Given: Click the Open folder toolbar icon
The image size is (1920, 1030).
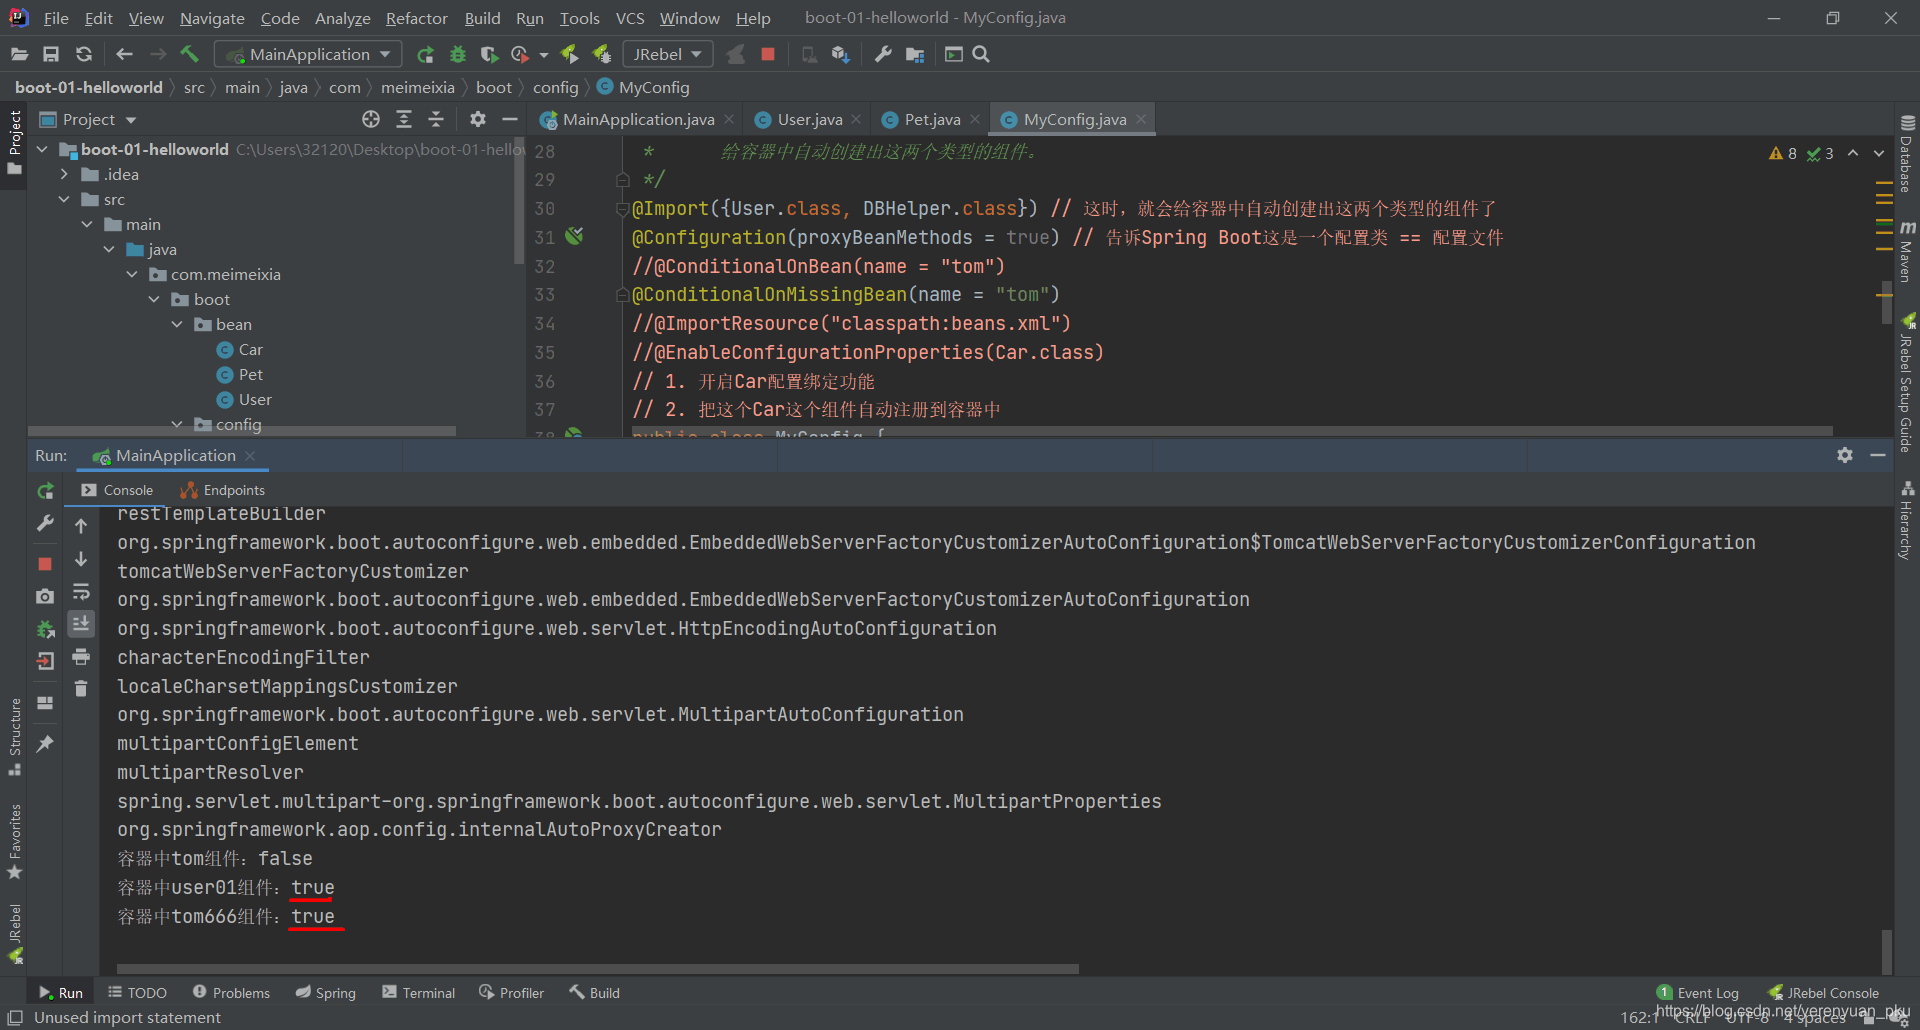Looking at the screenshot, I should pos(19,54).
